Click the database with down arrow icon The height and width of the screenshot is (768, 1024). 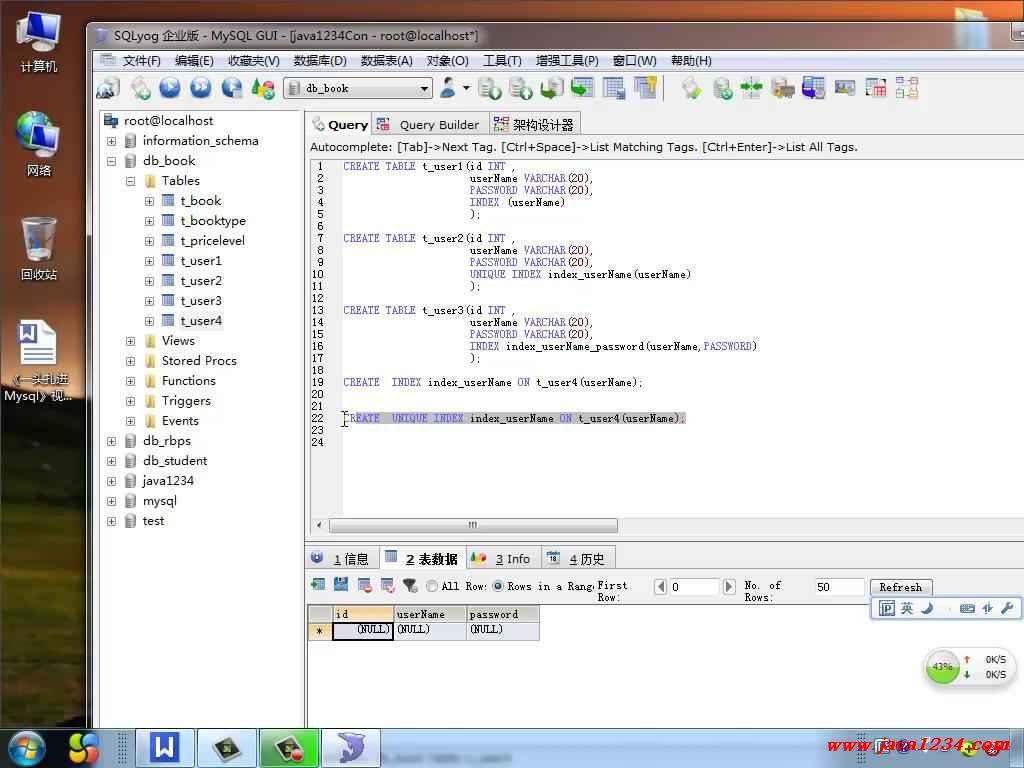[489, 88]
